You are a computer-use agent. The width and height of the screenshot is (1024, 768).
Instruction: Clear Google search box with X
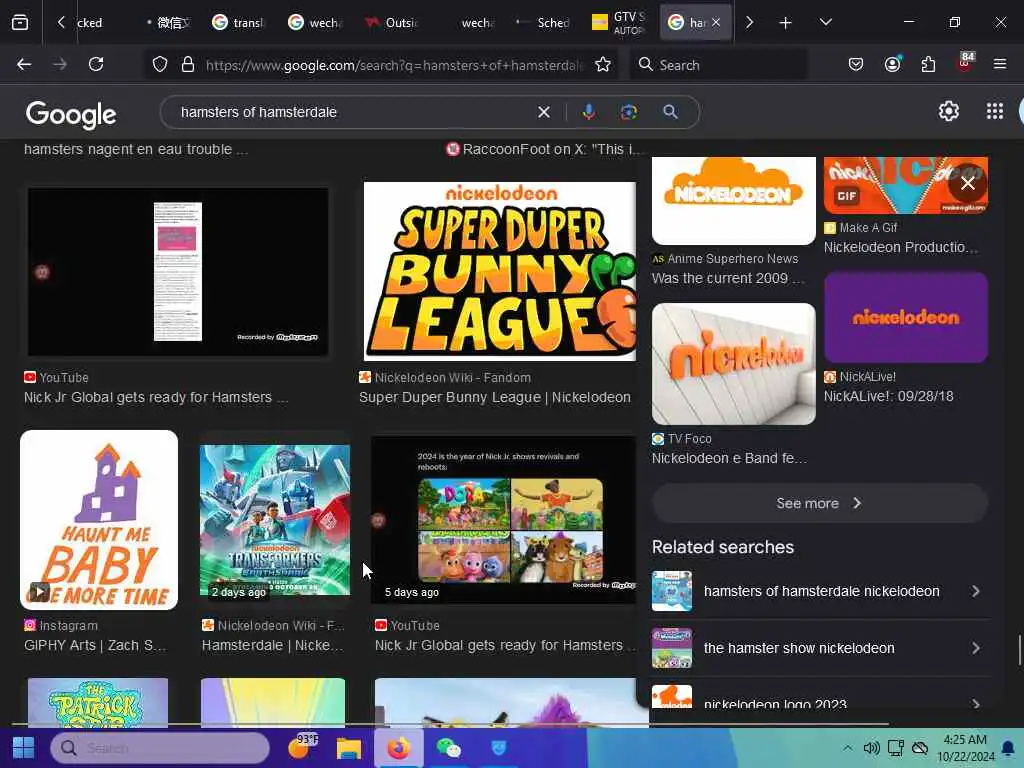click(543, 112)
